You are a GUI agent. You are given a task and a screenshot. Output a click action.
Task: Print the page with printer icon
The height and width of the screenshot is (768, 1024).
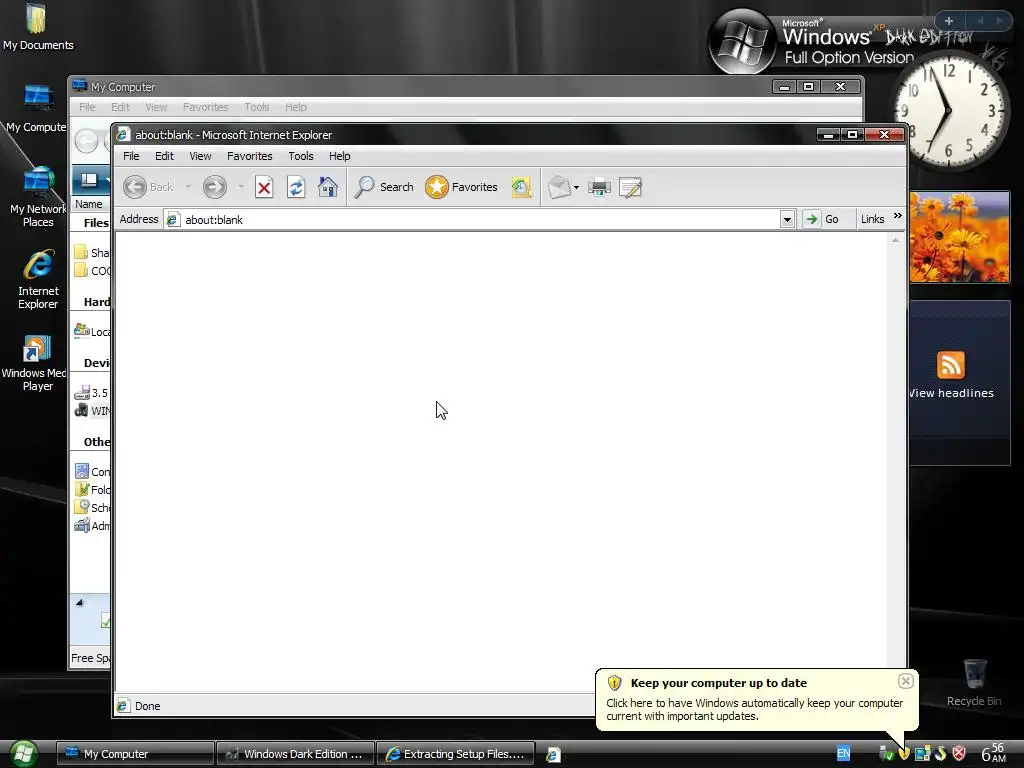coord(599,187)
